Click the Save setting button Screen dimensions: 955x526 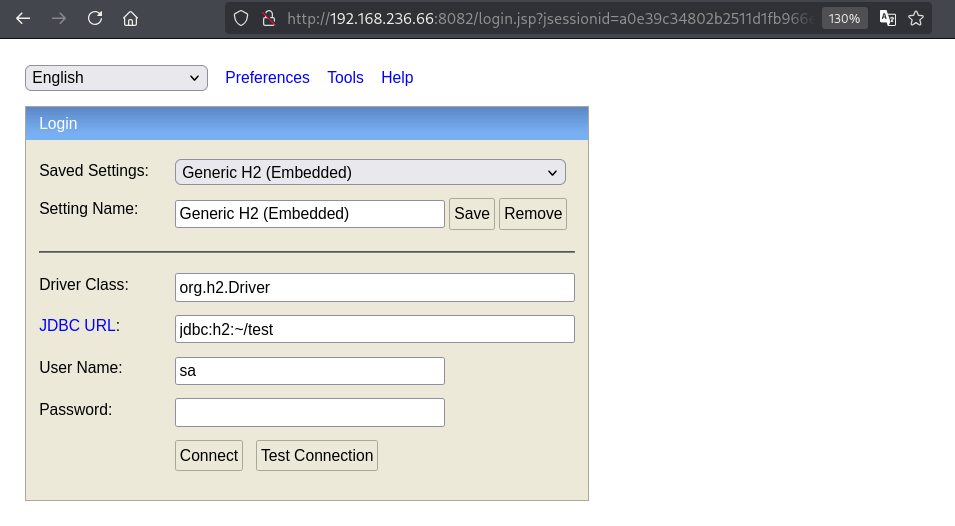pos(472,214)
